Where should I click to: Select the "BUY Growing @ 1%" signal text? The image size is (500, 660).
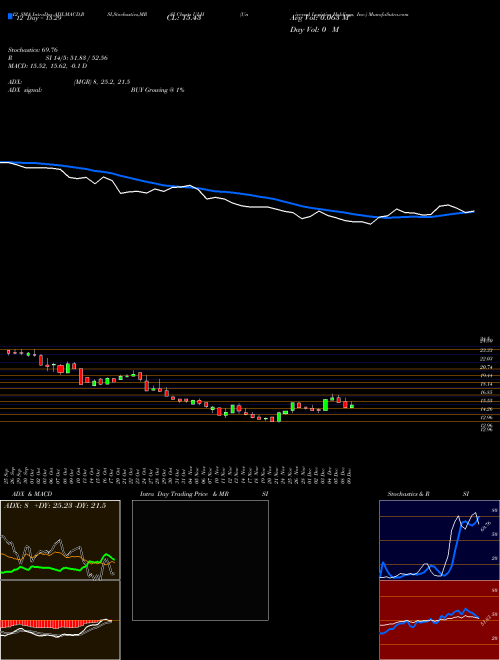157,90
